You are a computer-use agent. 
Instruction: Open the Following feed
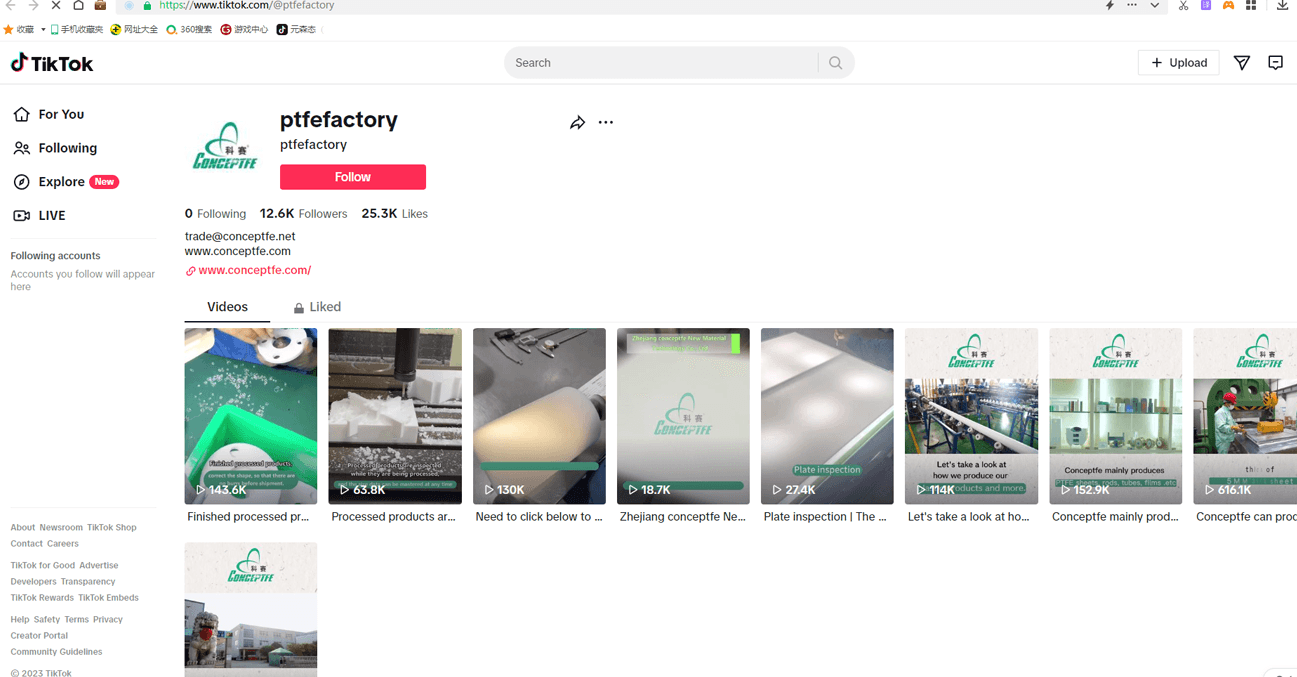click(x=55, y=148)
